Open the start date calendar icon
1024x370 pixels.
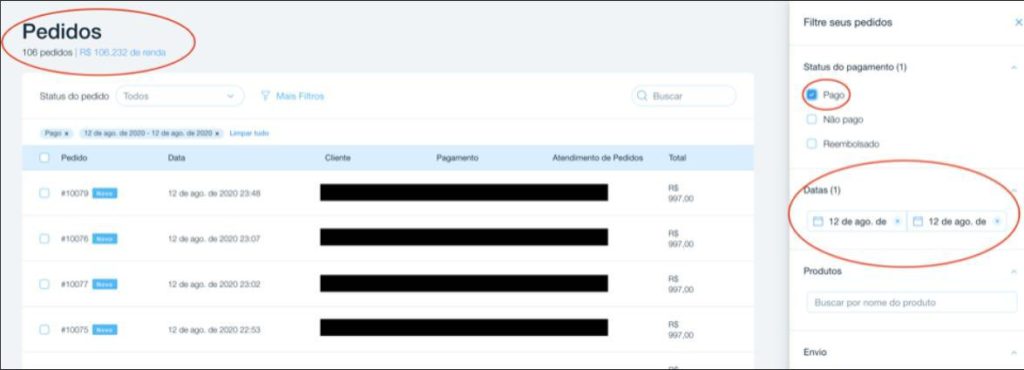pyautogui.click(x=818, y=222)
